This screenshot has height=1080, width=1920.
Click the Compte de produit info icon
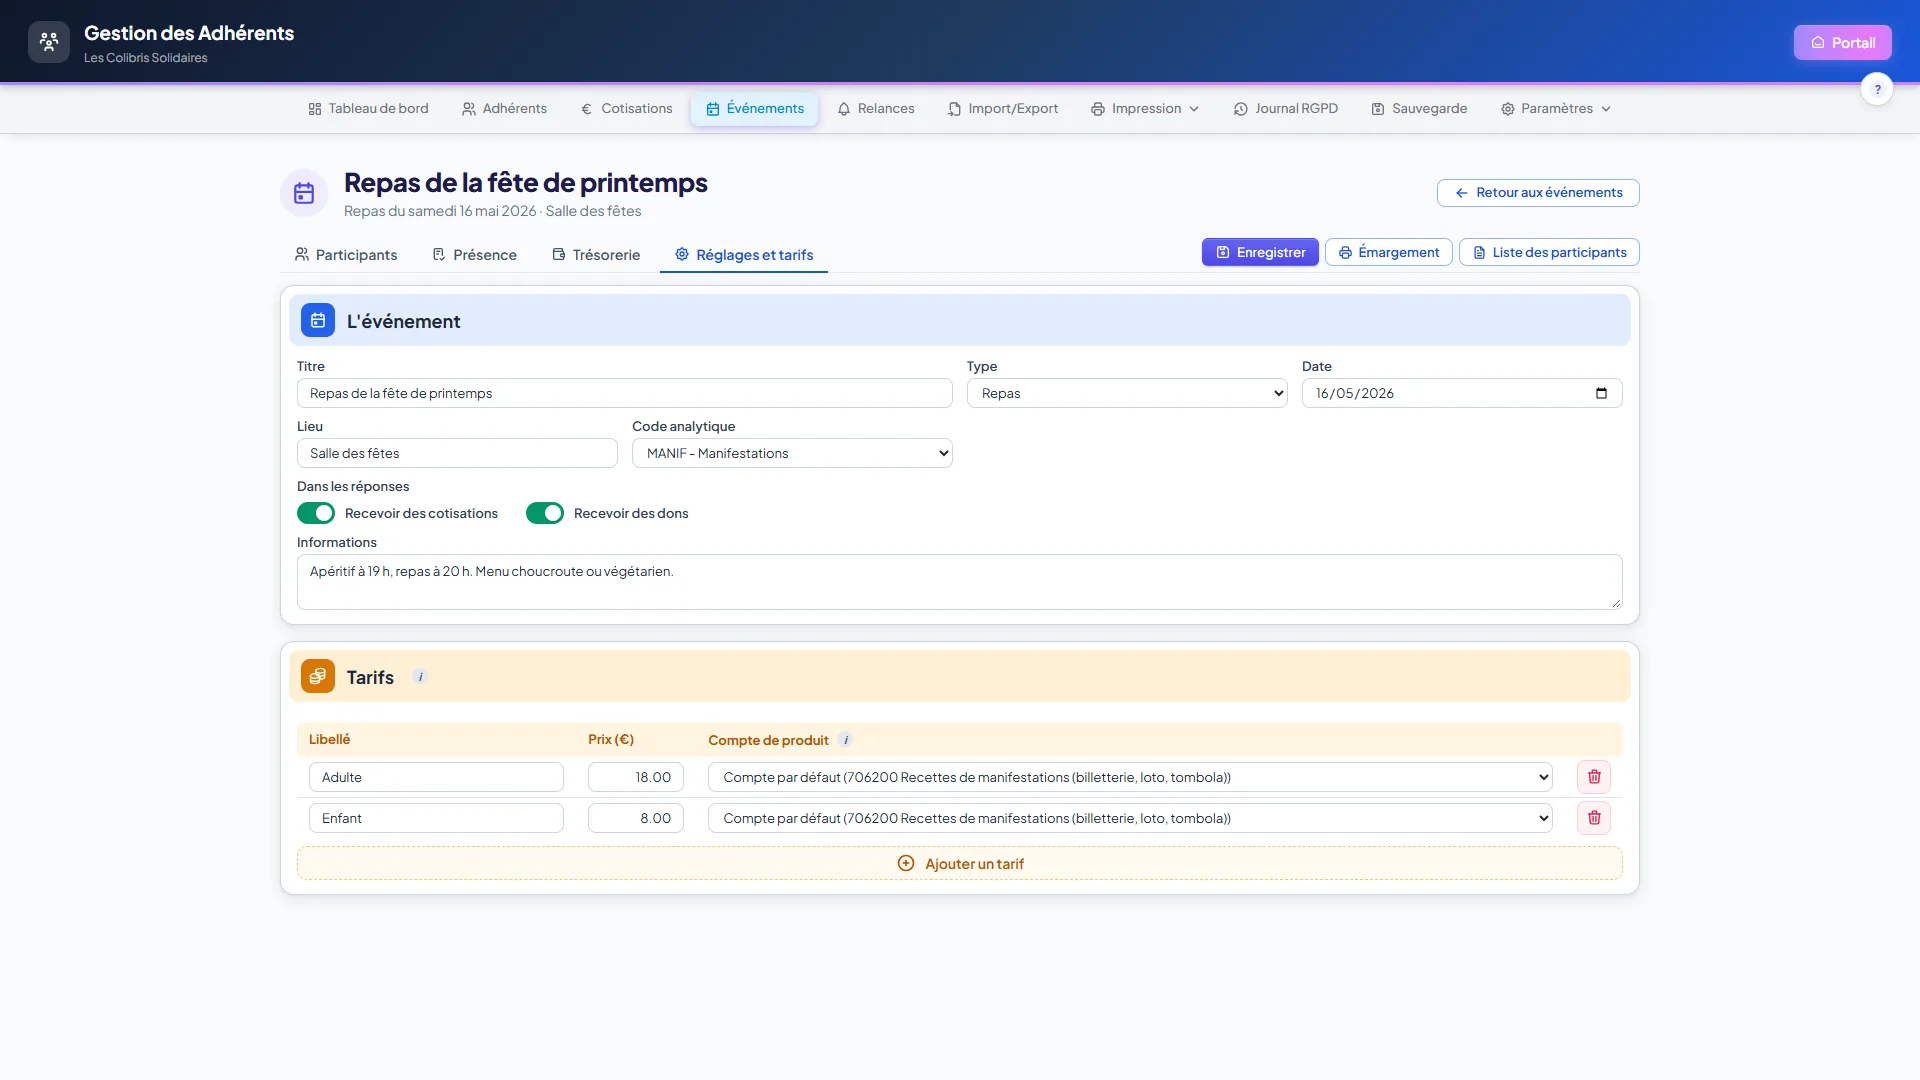846,740
